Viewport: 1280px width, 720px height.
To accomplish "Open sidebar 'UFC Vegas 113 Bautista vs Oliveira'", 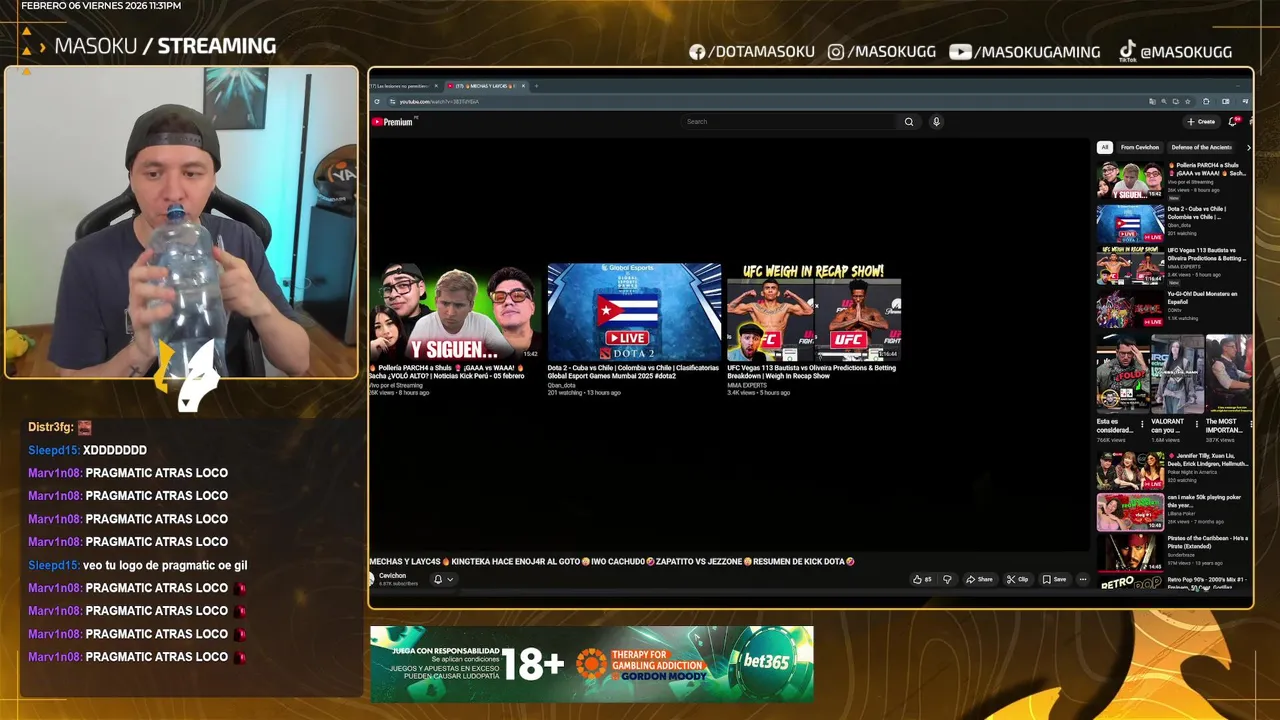I will pos(1172,266).
